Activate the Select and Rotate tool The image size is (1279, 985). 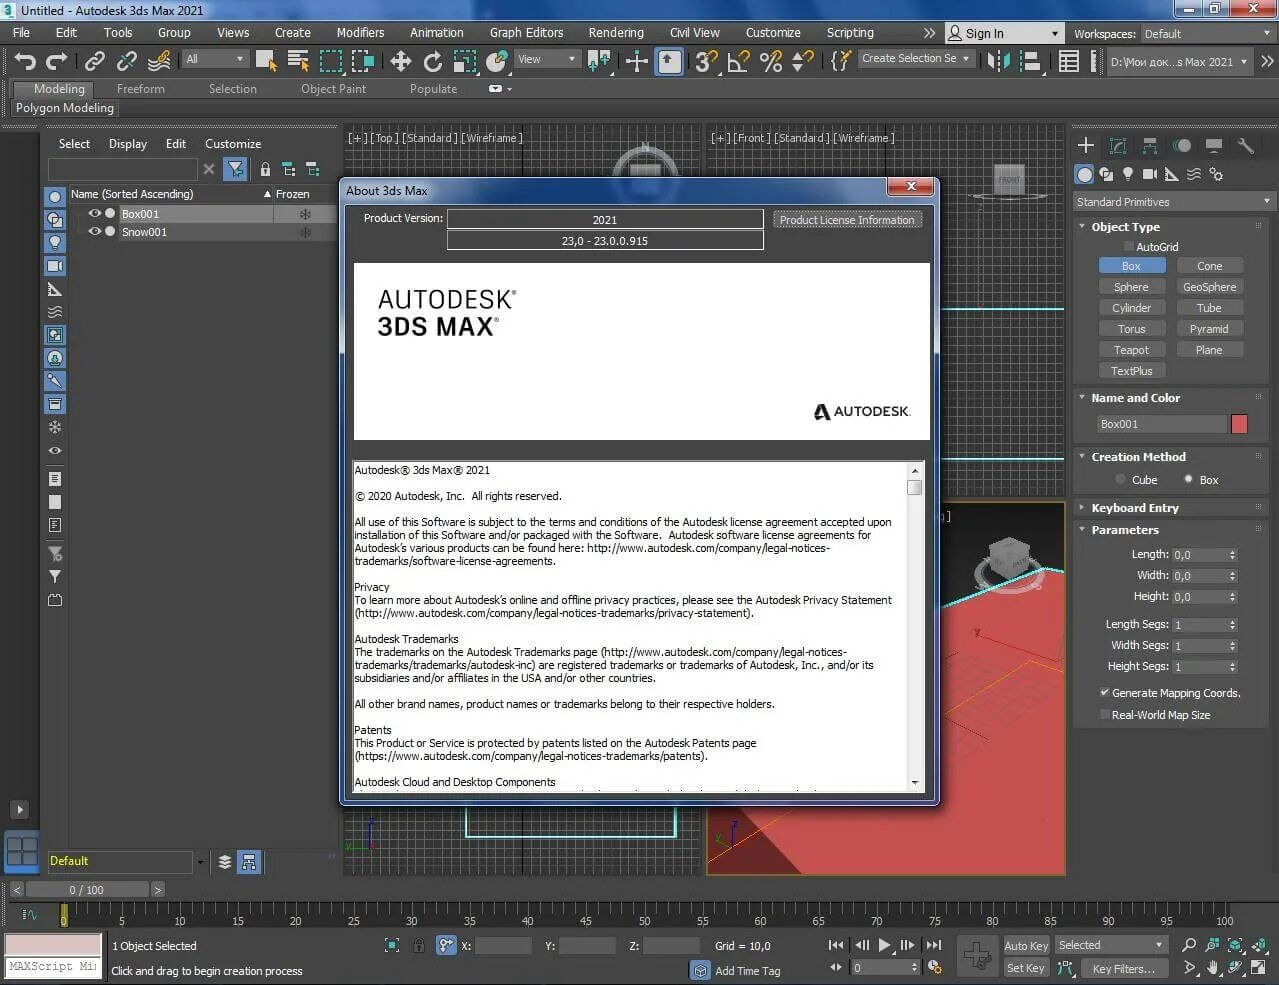point(433,61)
